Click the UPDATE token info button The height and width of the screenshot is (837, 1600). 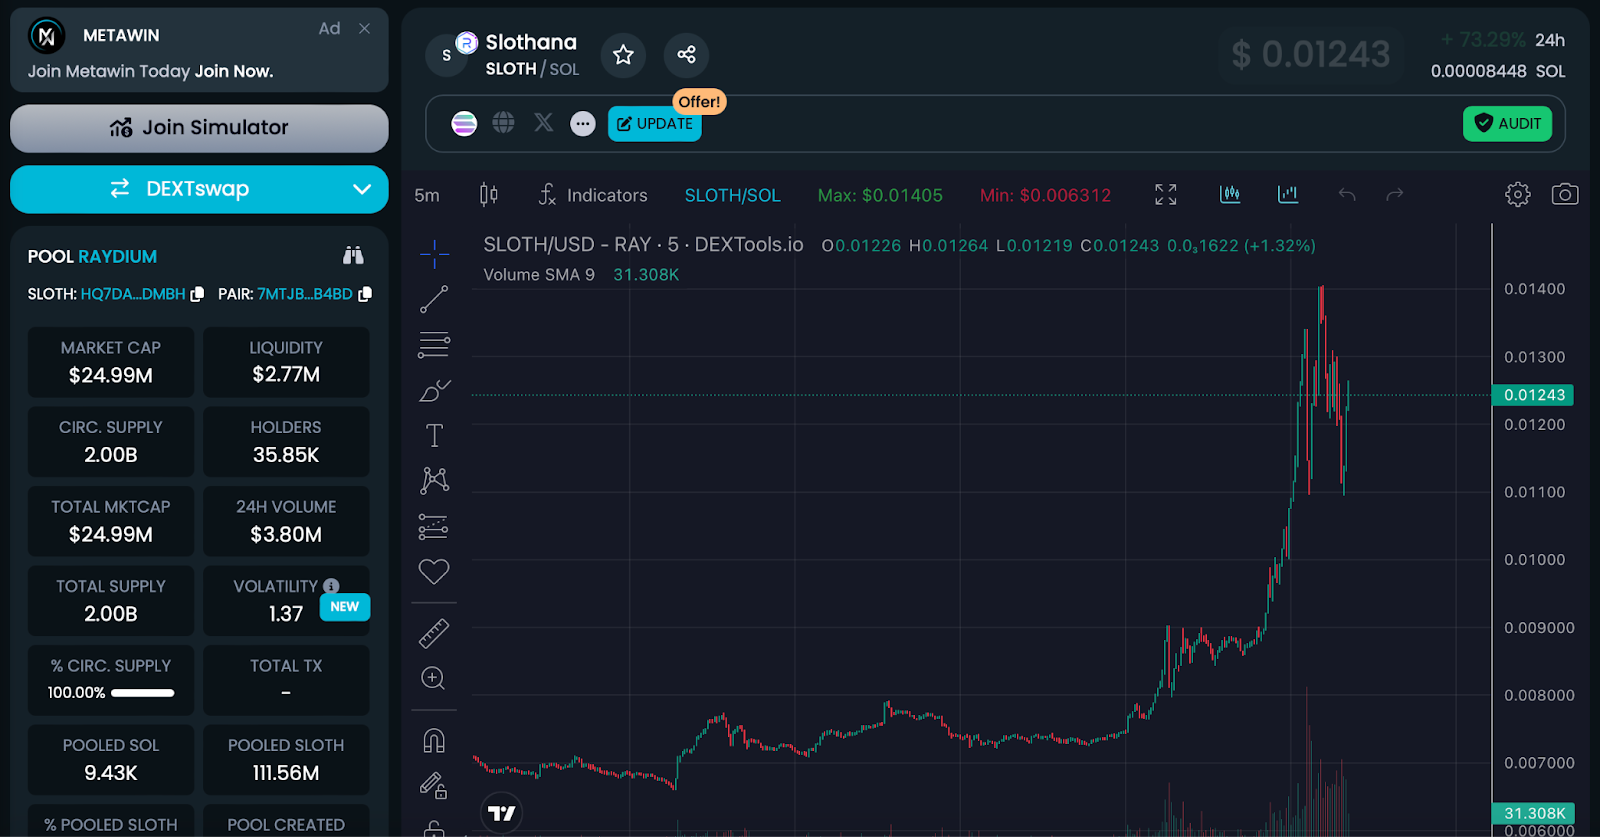click(655, 124)
